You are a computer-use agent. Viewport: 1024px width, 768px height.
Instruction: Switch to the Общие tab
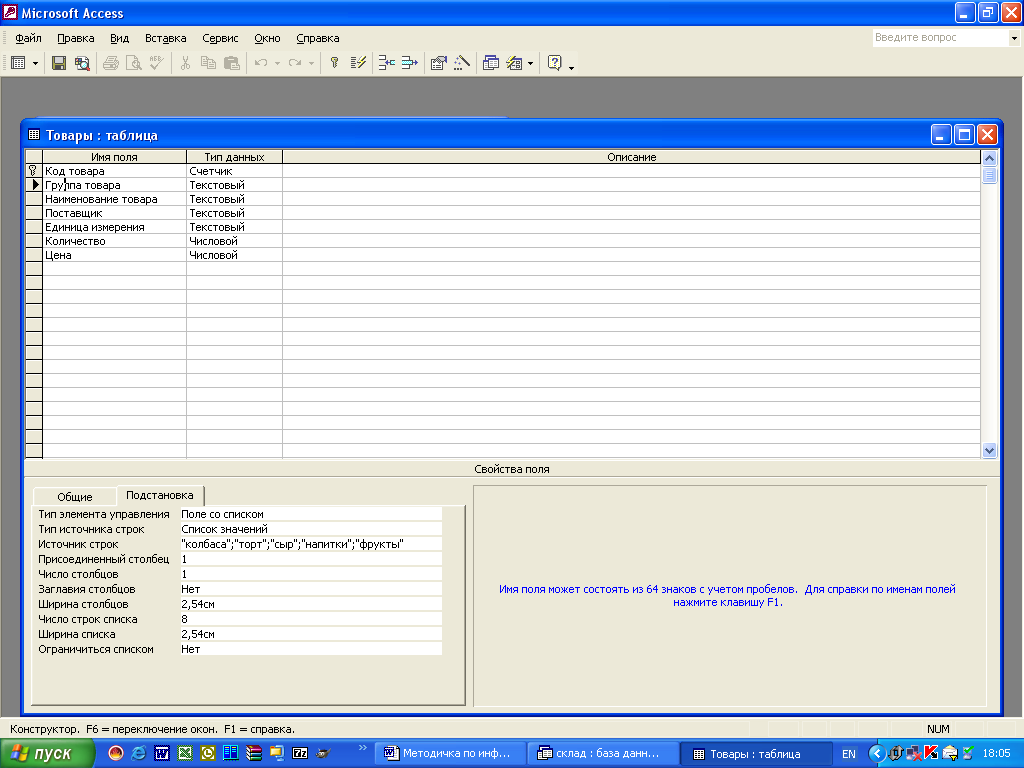[x=74, y=496]
